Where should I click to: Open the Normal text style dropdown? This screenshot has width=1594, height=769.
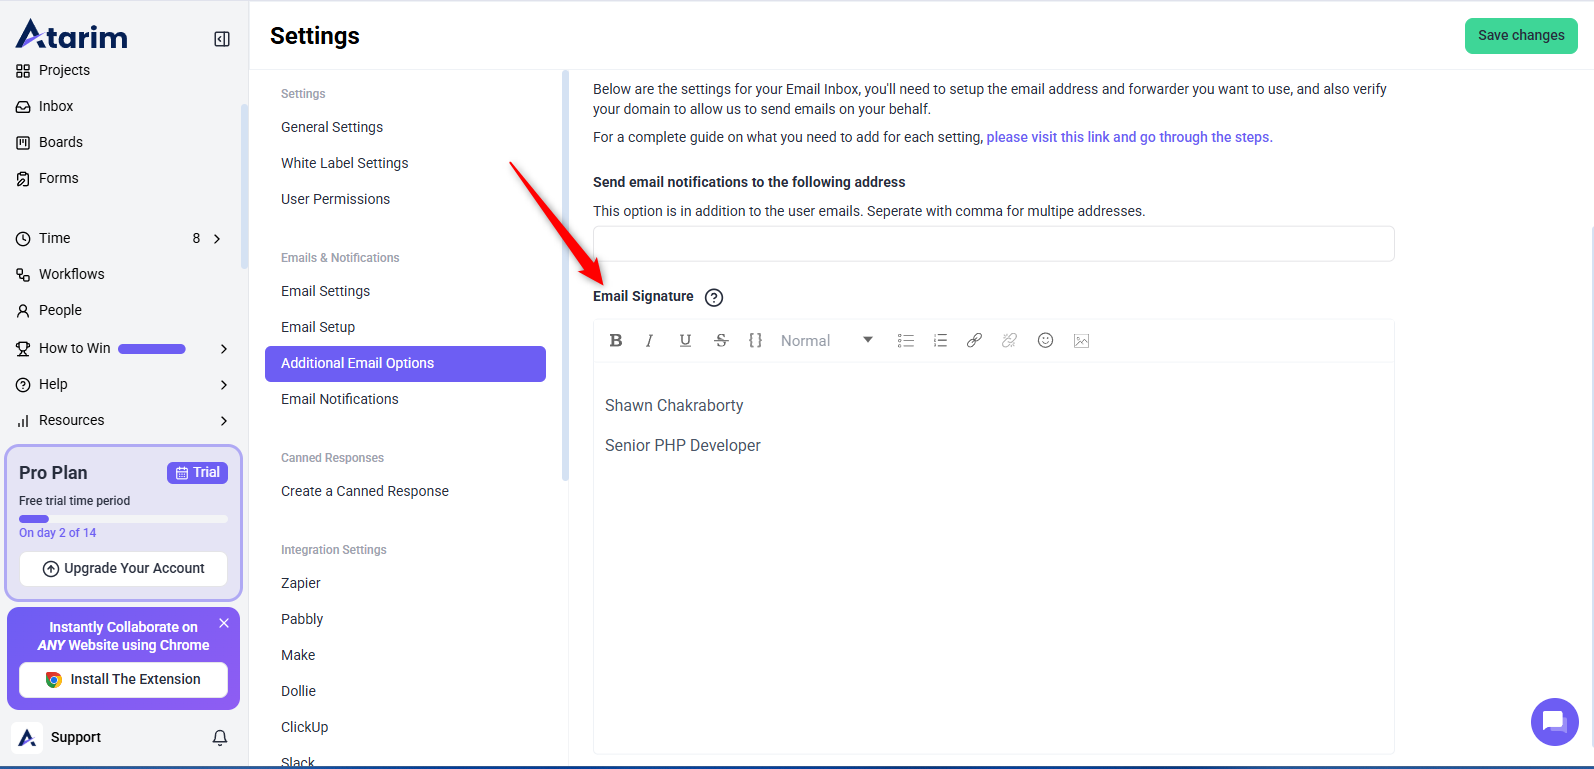coord(826,341)
